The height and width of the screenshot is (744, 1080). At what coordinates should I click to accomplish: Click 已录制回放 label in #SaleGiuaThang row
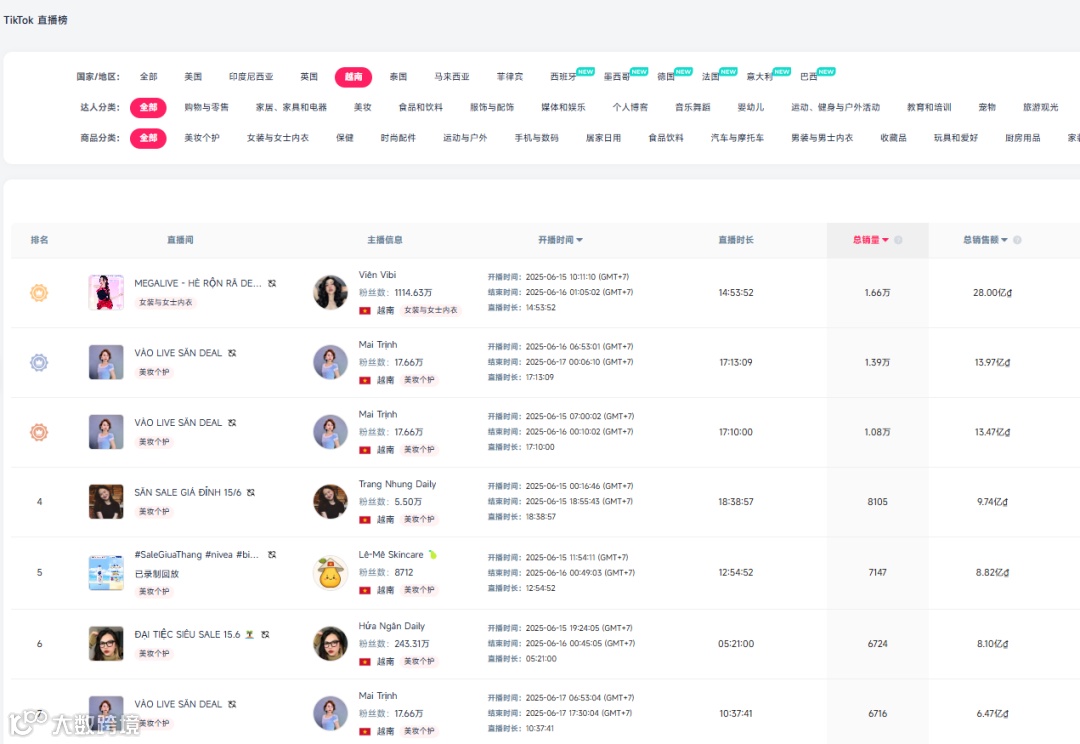click(x=157, y=574)
